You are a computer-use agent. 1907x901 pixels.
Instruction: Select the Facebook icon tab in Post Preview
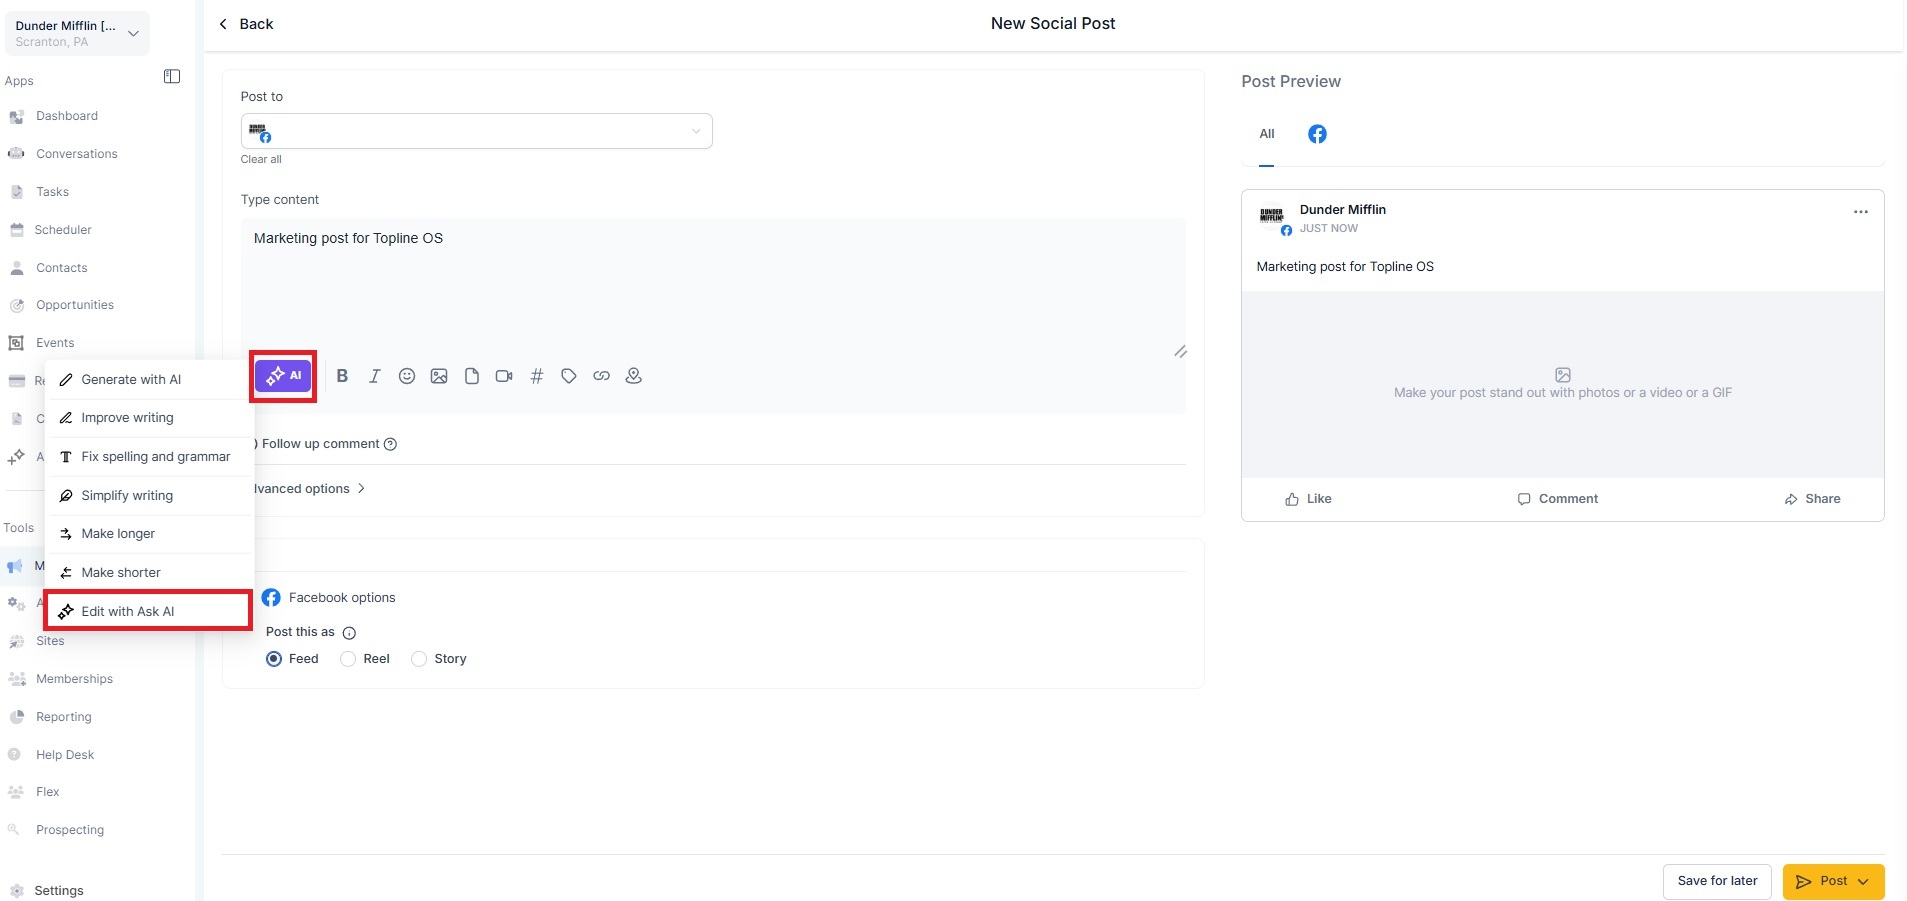click(1317, 134)
